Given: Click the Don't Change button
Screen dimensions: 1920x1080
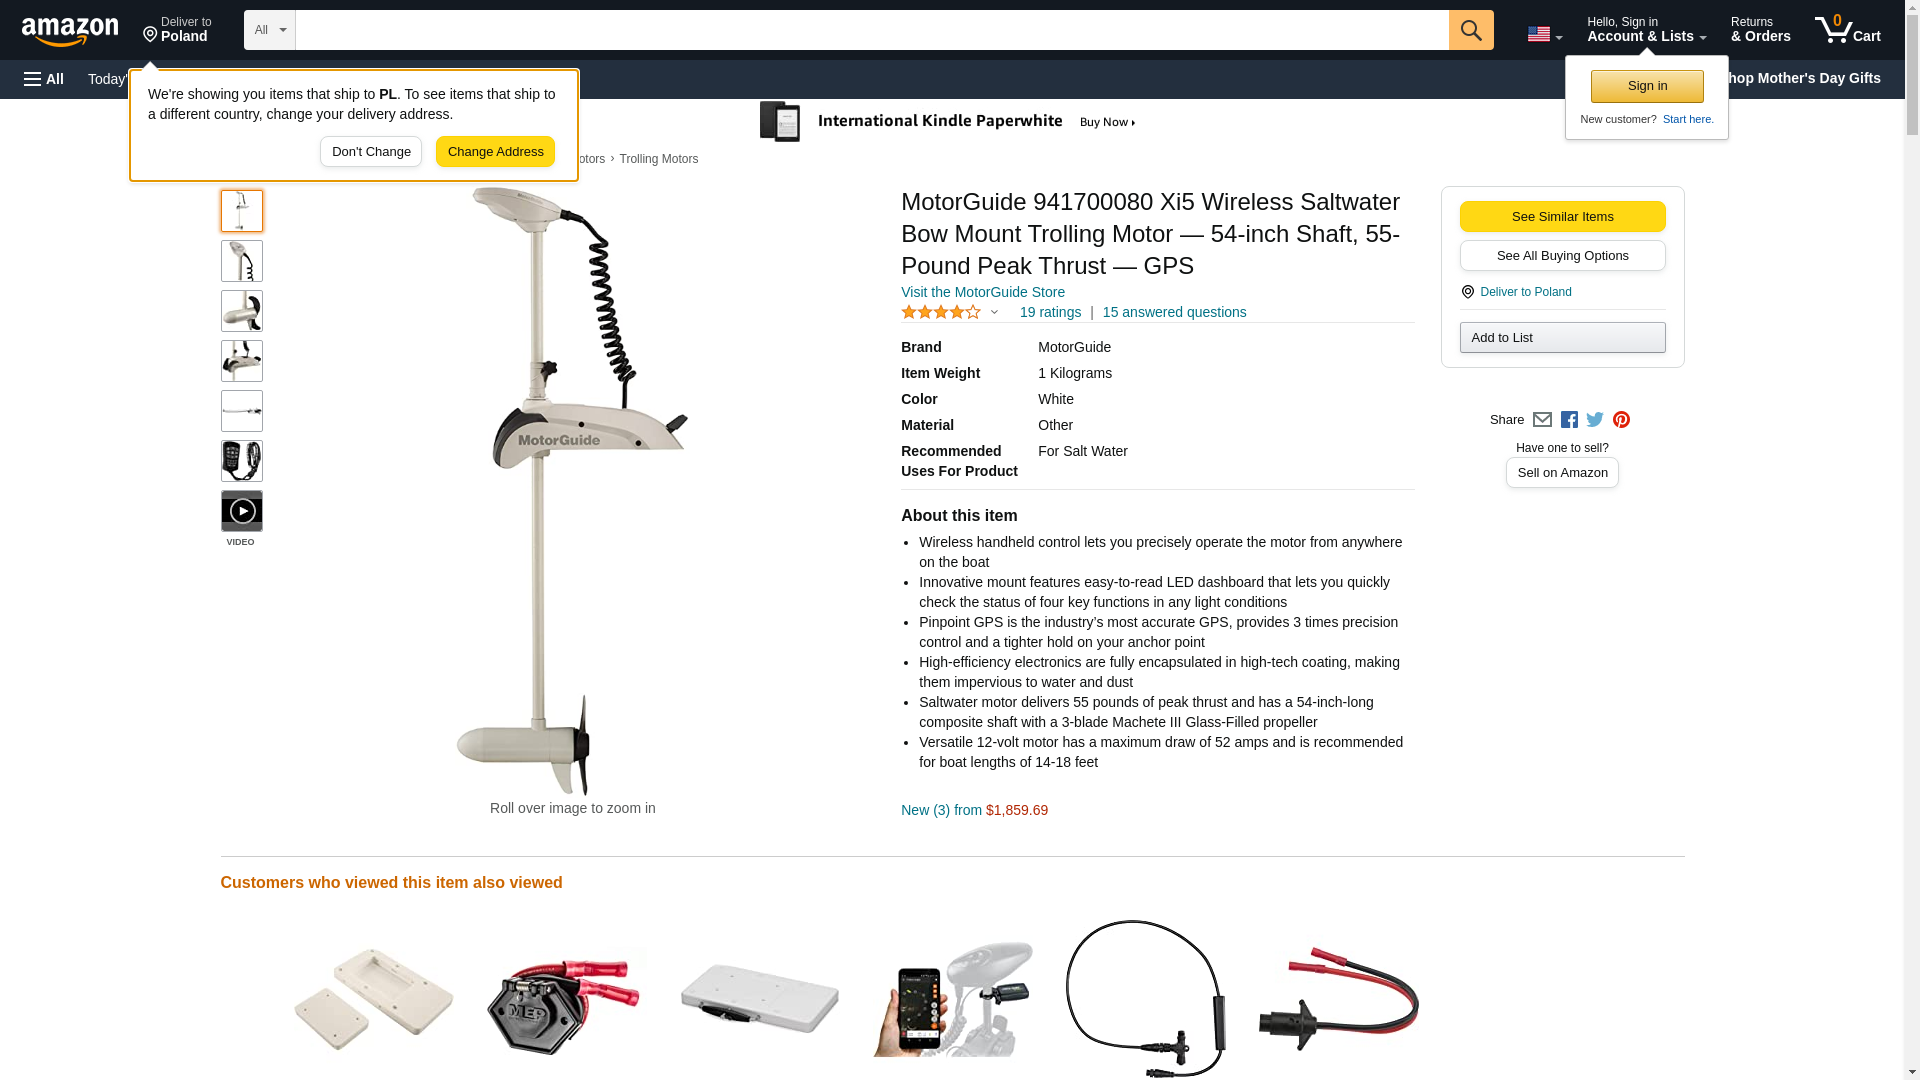Looking at the screenshot, I should tap(371, 152).
